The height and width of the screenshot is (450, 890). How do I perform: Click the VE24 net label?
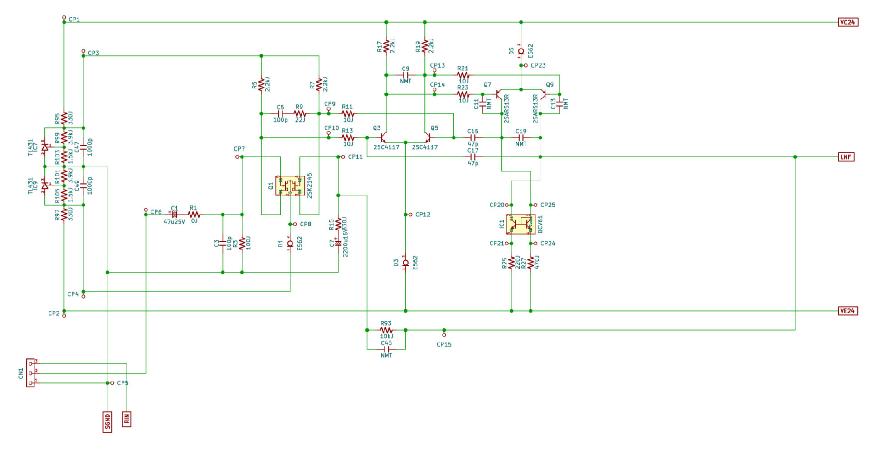(849, 311)
